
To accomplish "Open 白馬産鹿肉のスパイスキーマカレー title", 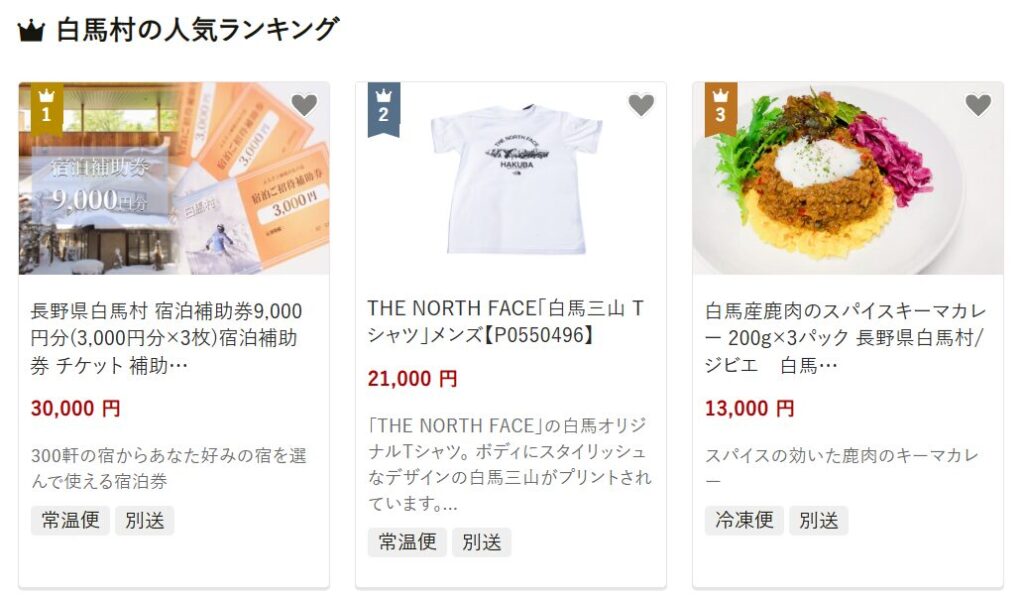I will (845, 338).
